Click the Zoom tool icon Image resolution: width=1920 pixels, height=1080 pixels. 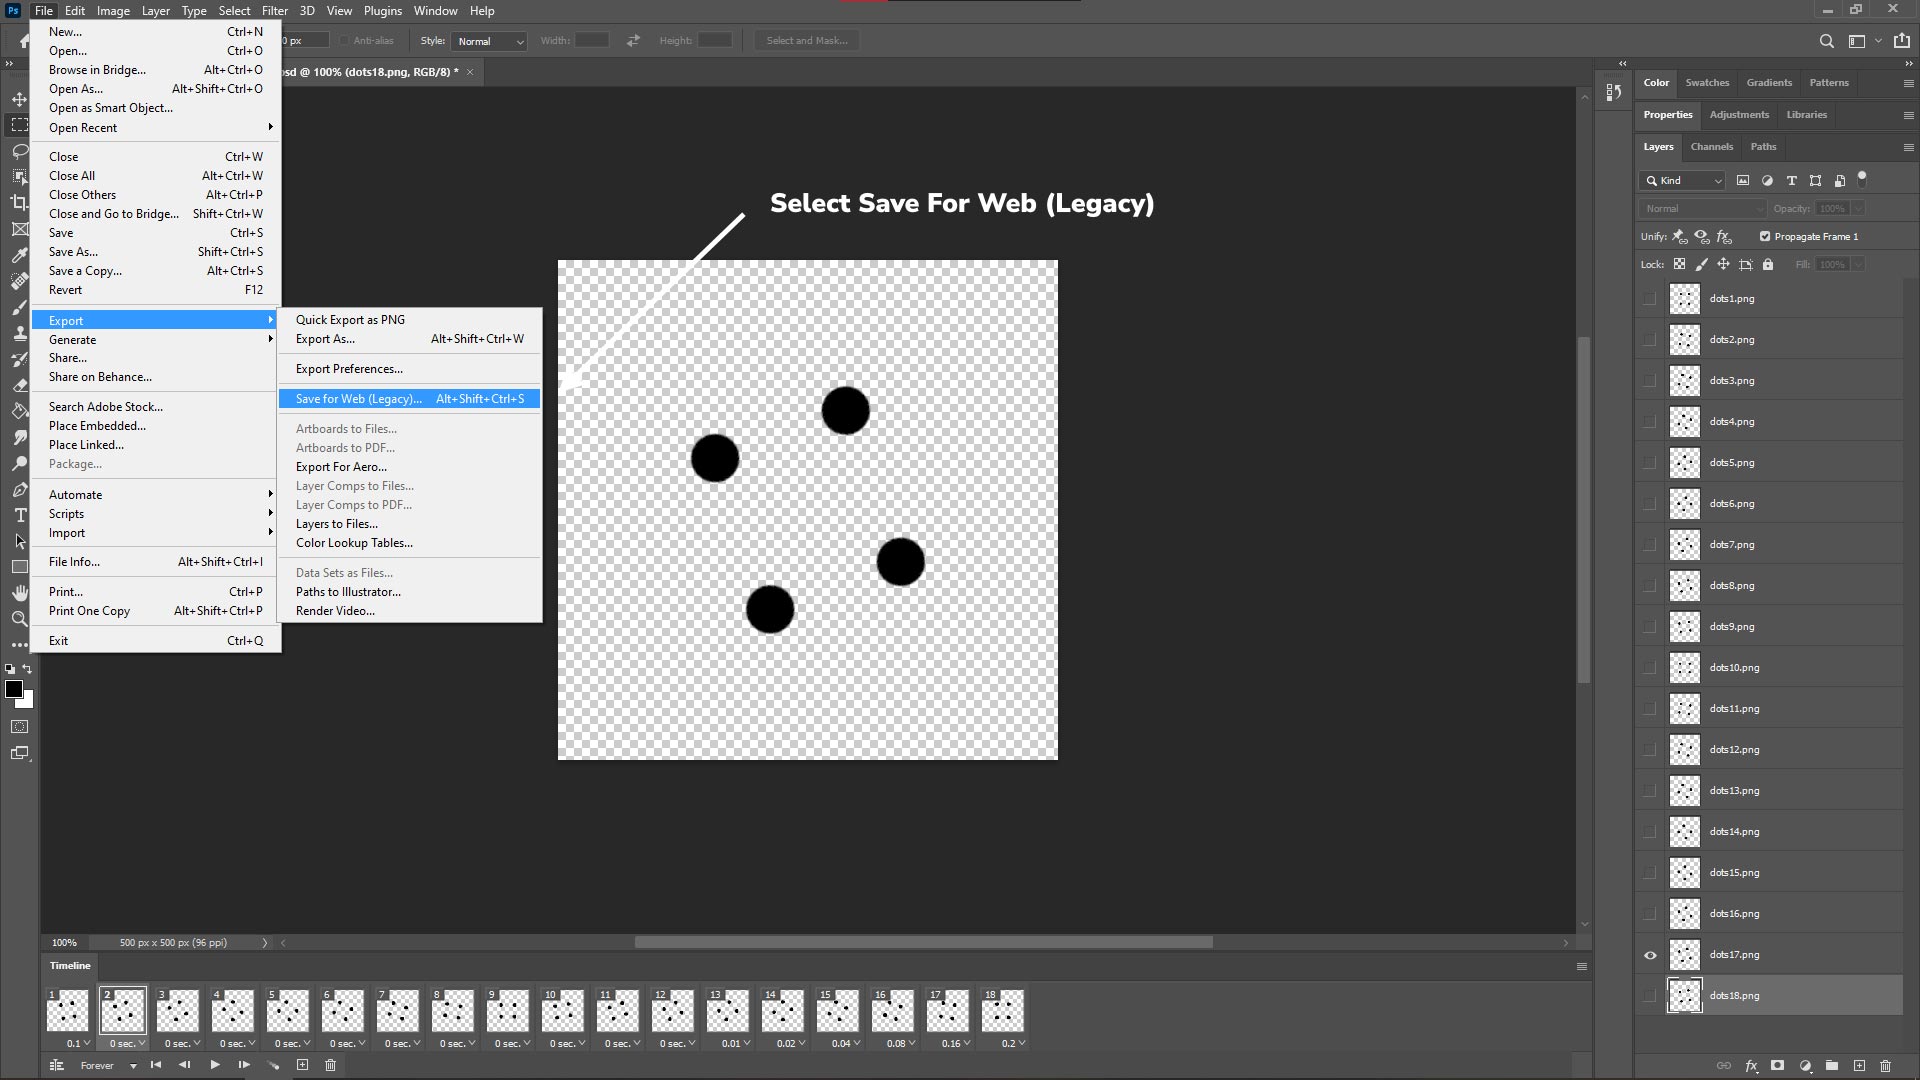[18, 620]
